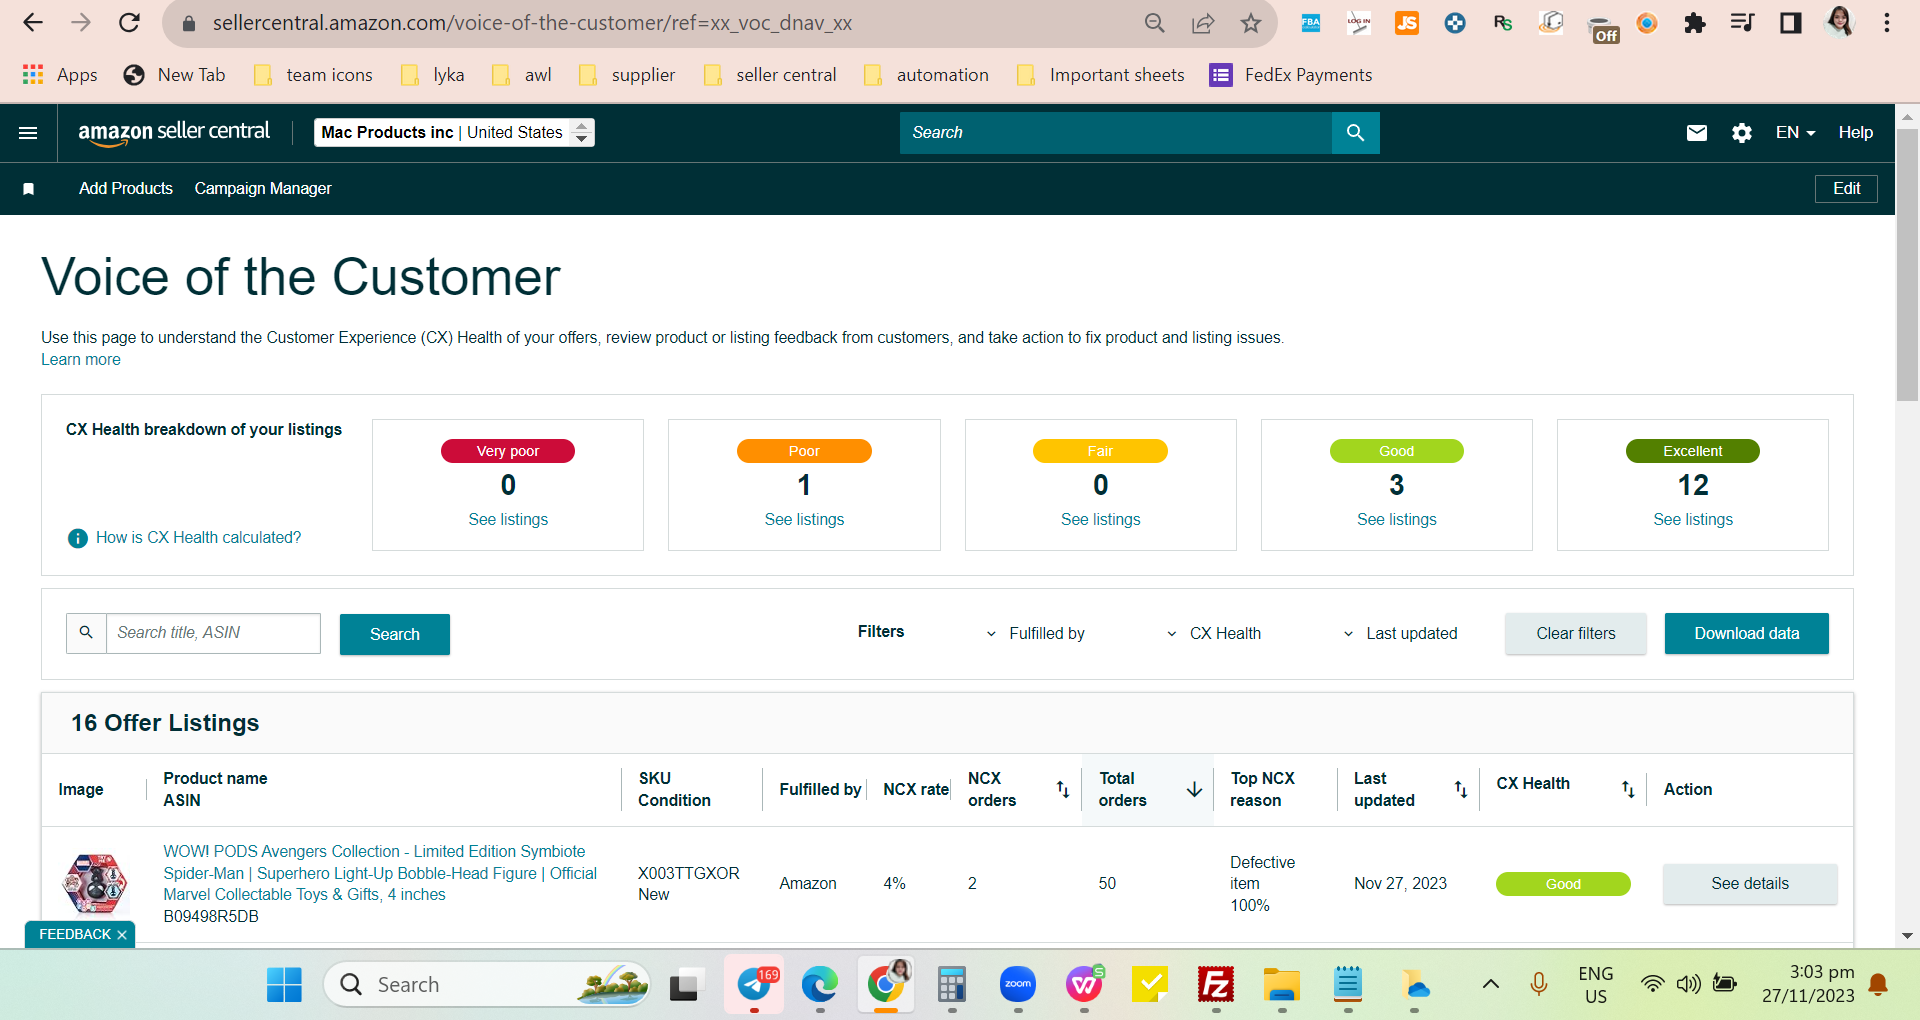The width and height of the screenshot is (1920, 1020).
Task: Close the FEEDBACK tab
Action: 122,935
